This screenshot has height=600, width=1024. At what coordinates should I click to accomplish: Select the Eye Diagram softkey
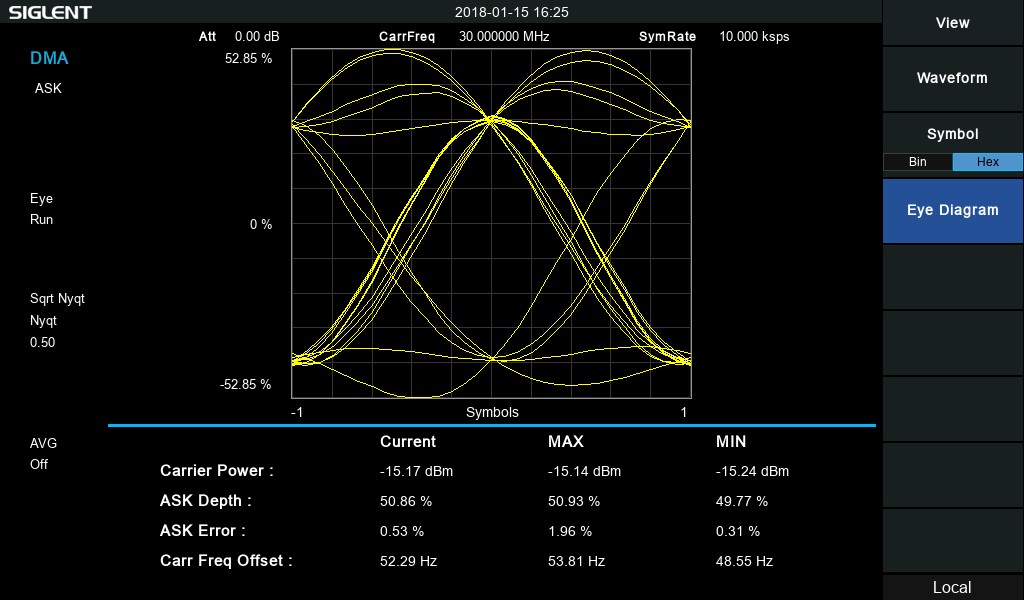coord(952,210)
